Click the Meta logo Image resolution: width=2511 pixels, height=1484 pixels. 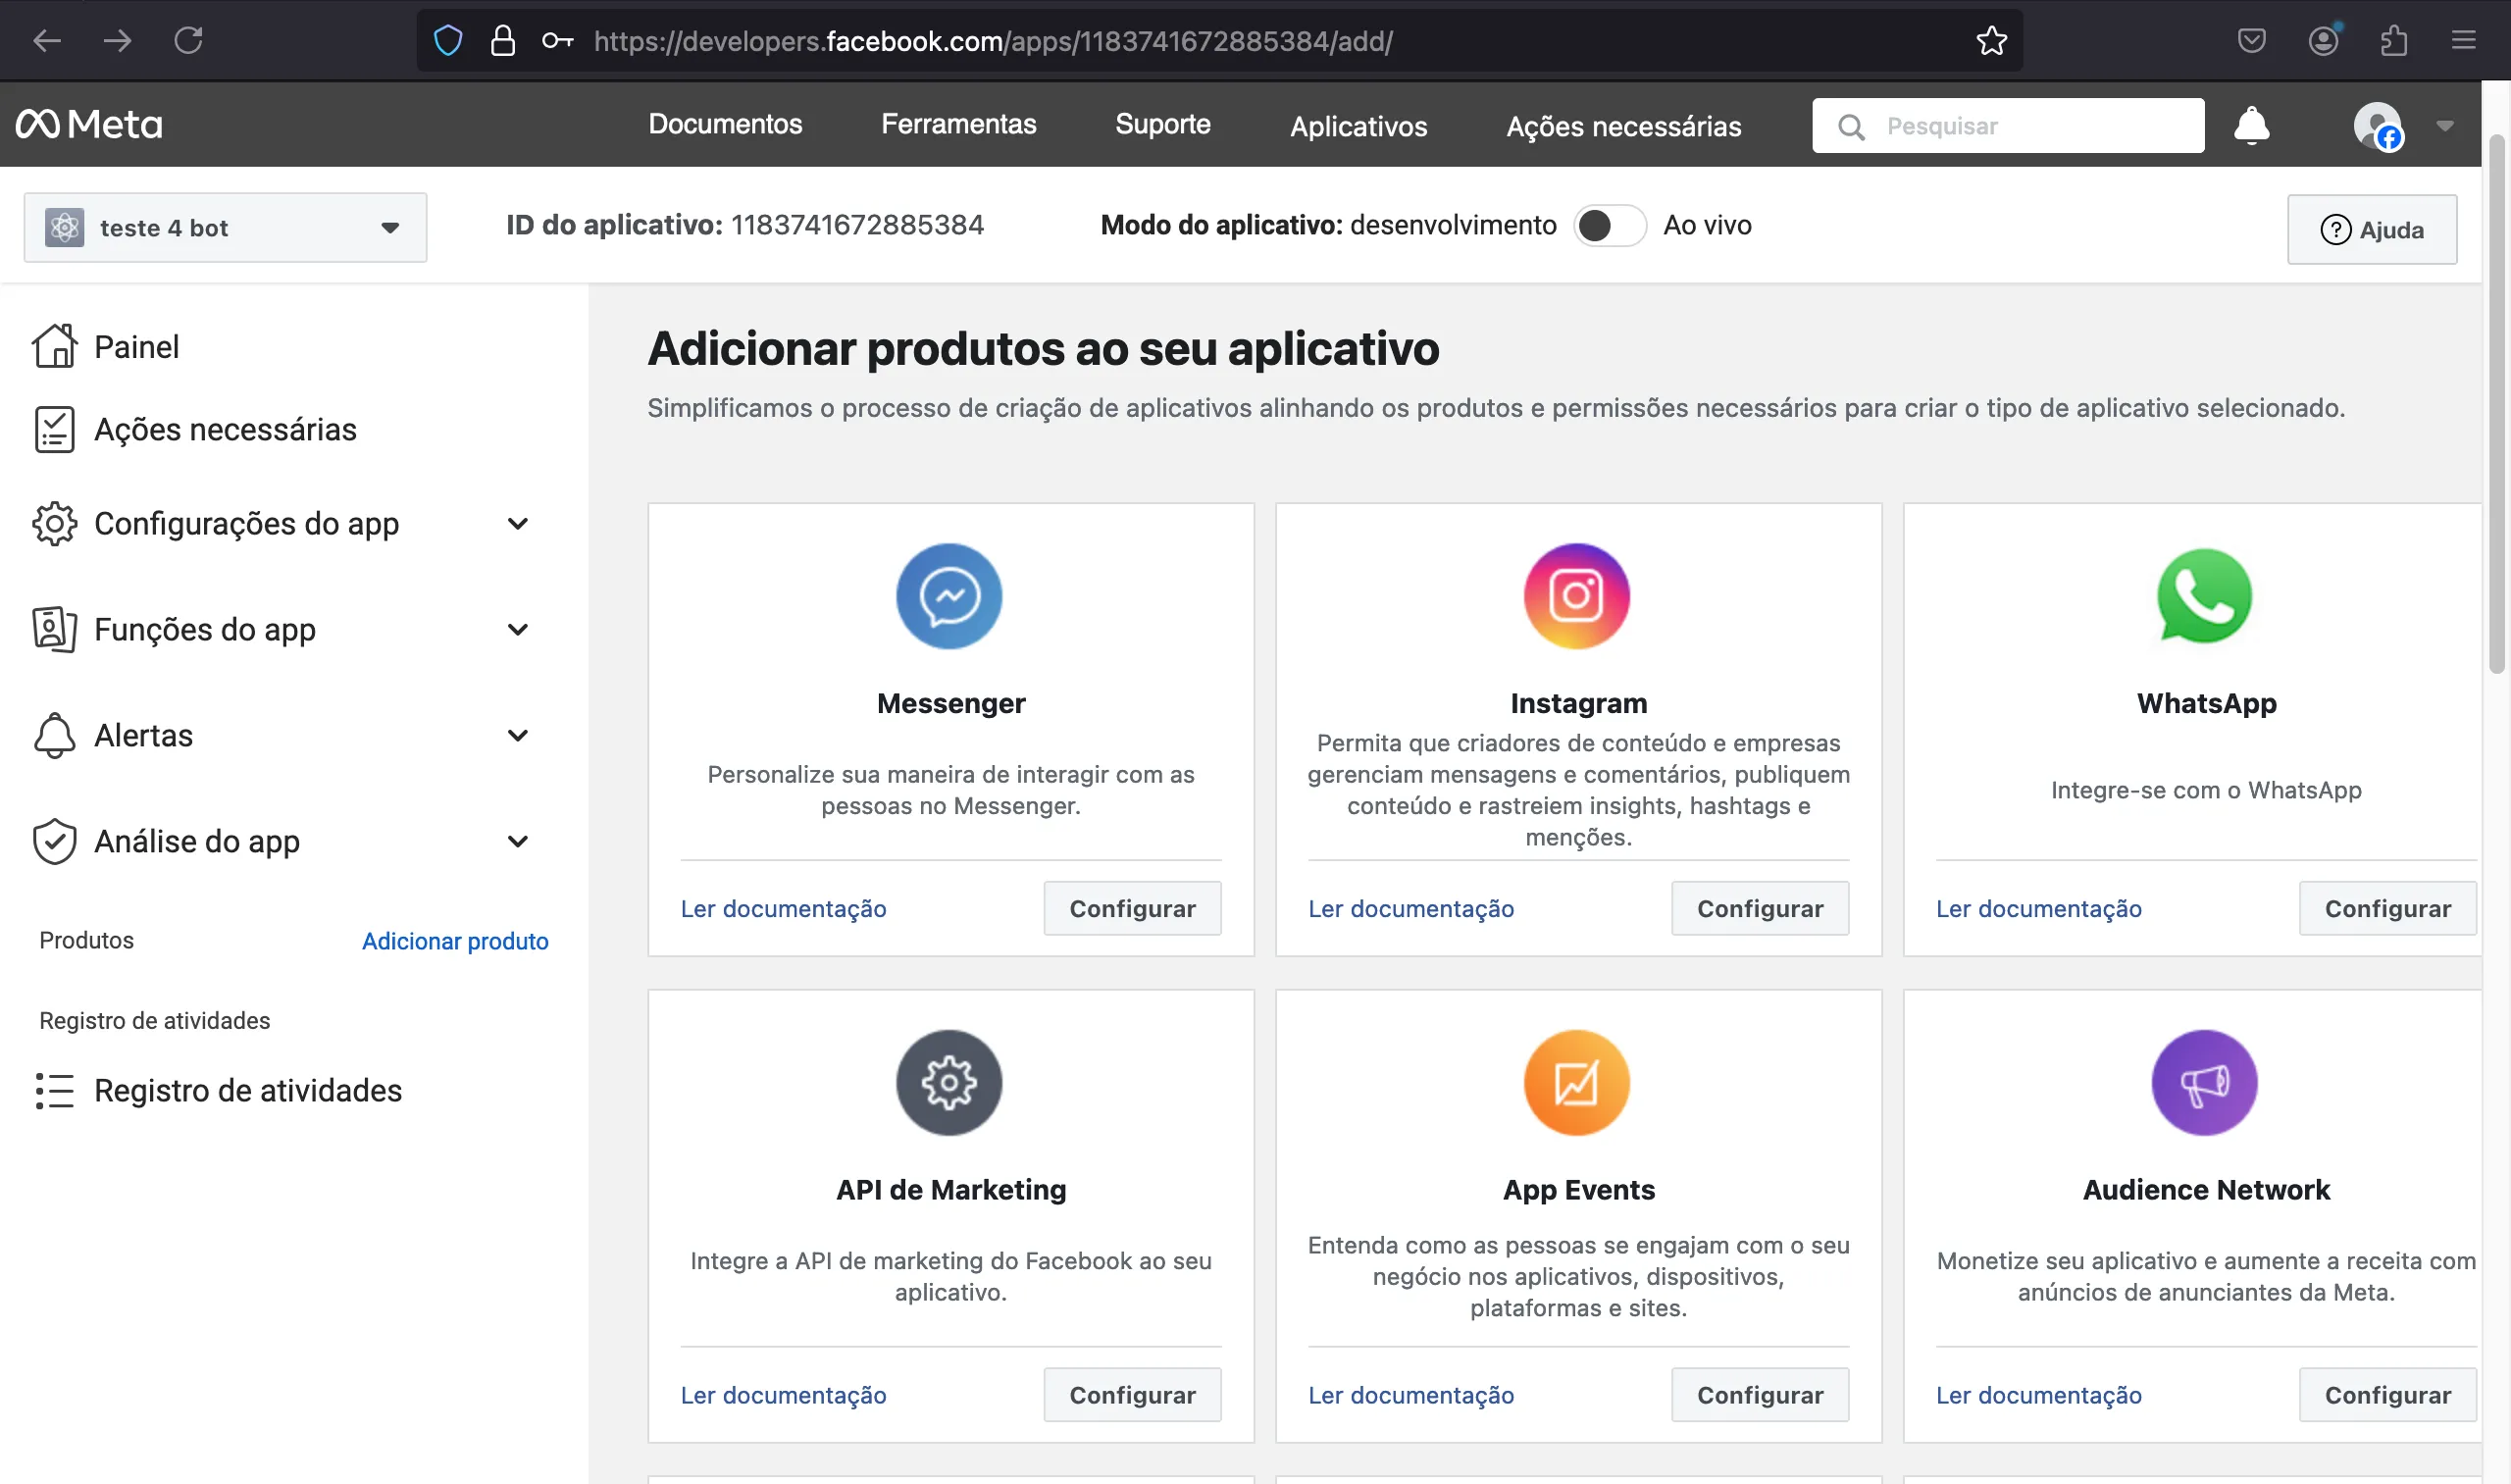[x=89, y=124]
